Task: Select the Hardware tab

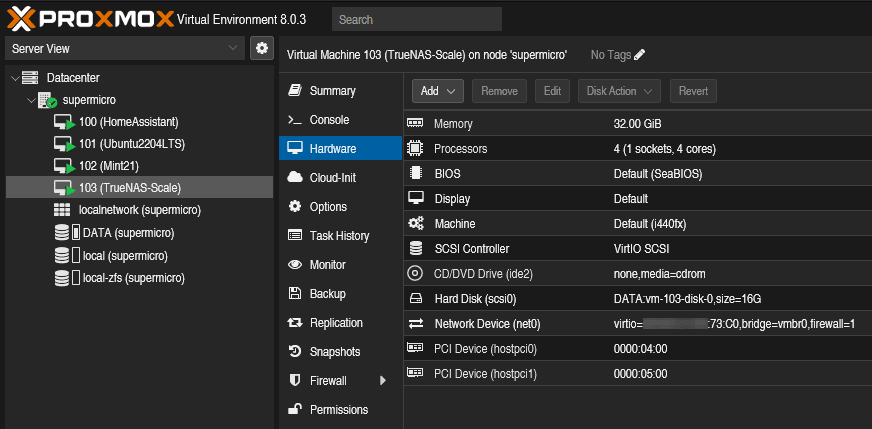Action: (x=340, y=149)
